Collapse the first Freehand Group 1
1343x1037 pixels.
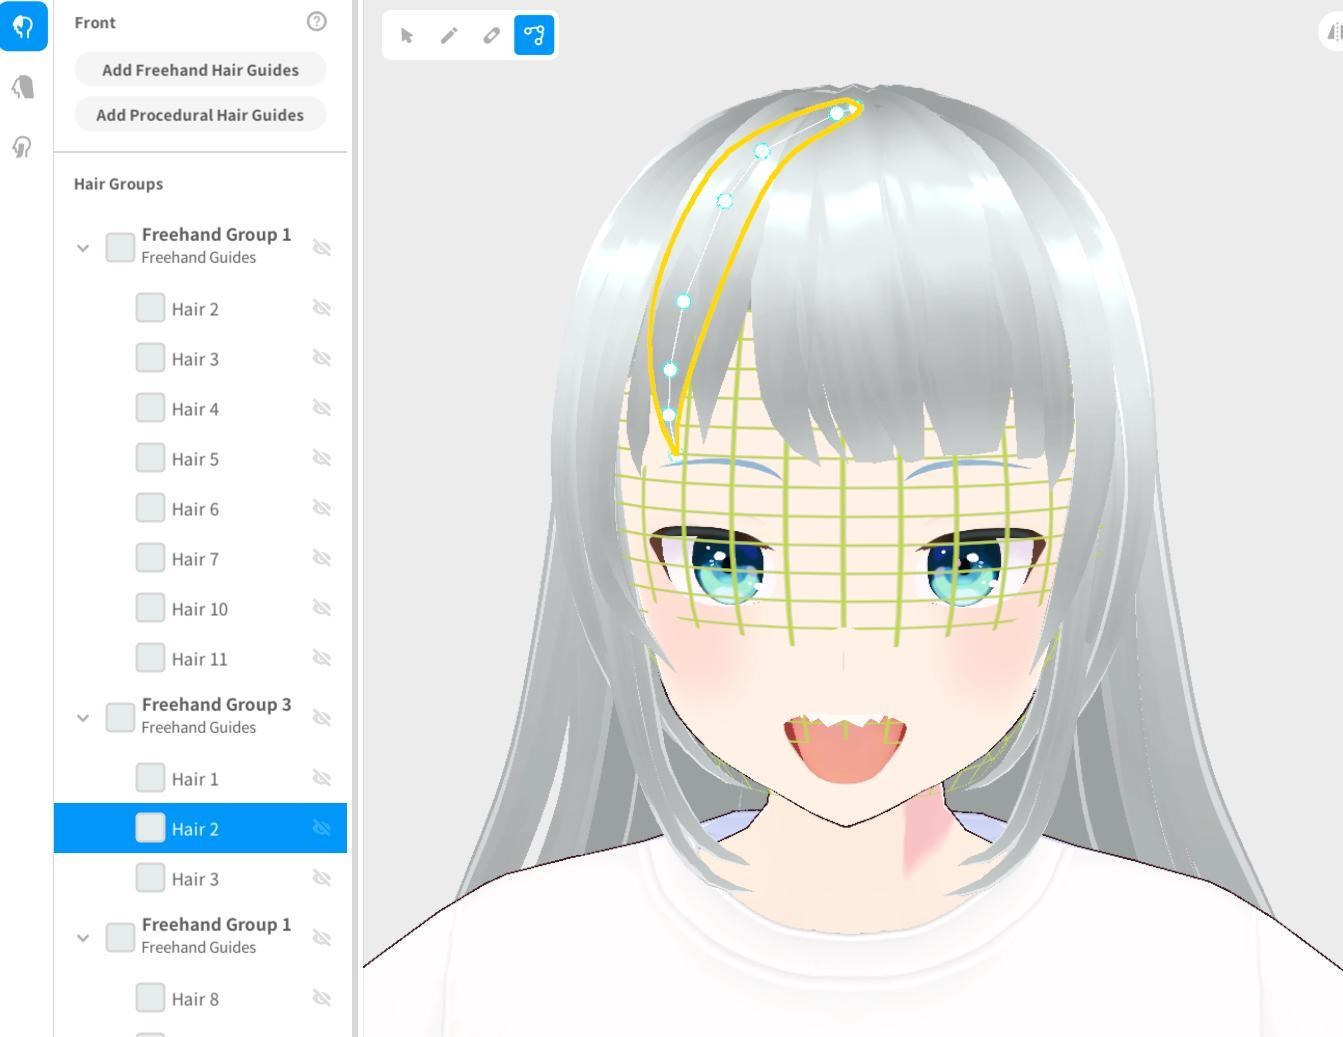[83, 247]
